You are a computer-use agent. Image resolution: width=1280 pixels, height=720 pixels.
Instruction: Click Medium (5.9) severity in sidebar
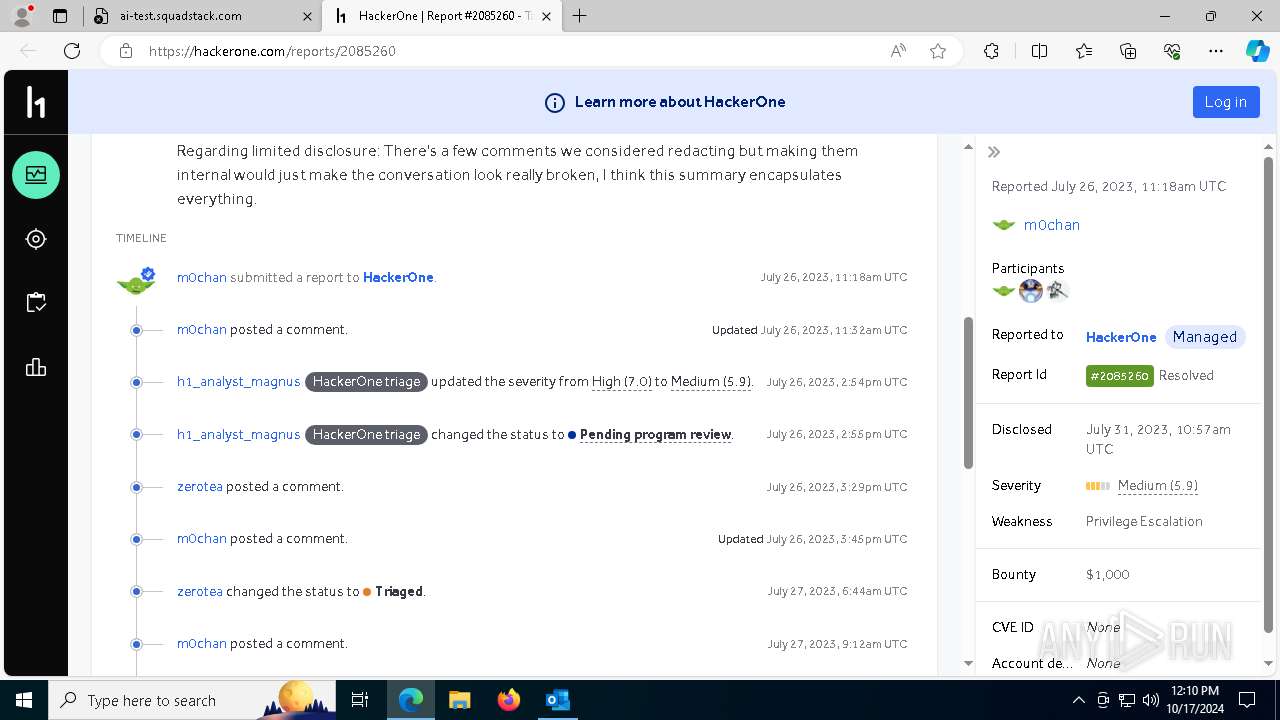(1158, 485)
